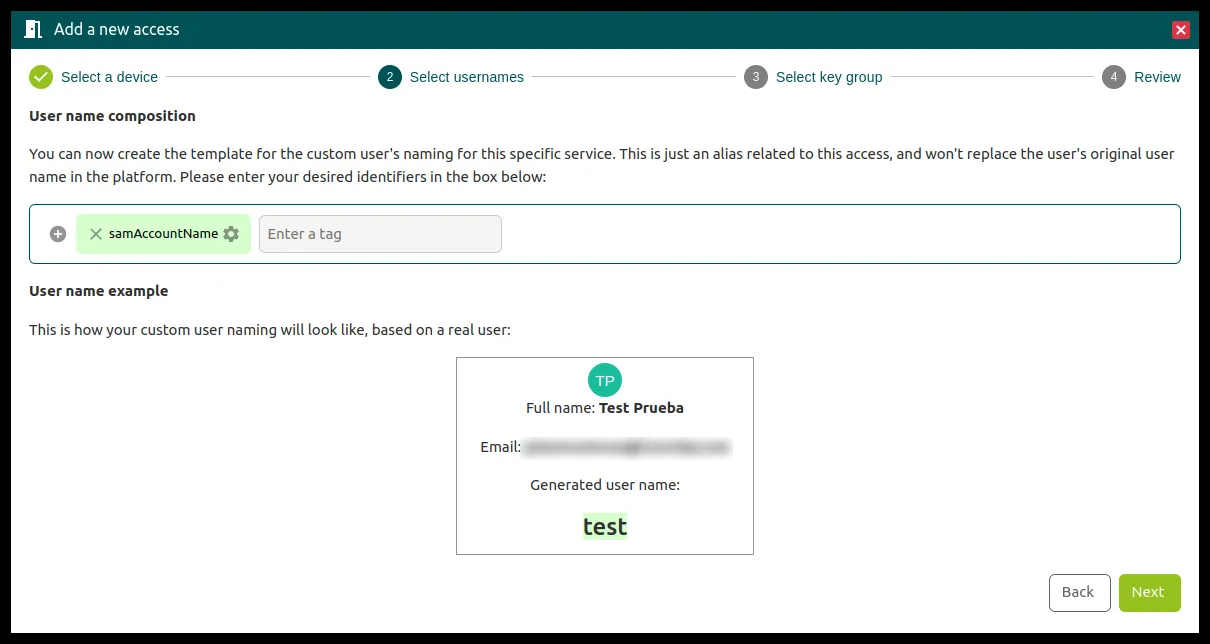Screen dimensions: 1210x644
Task: Select the samAccountName tag label
Action: tap(163, 234)
